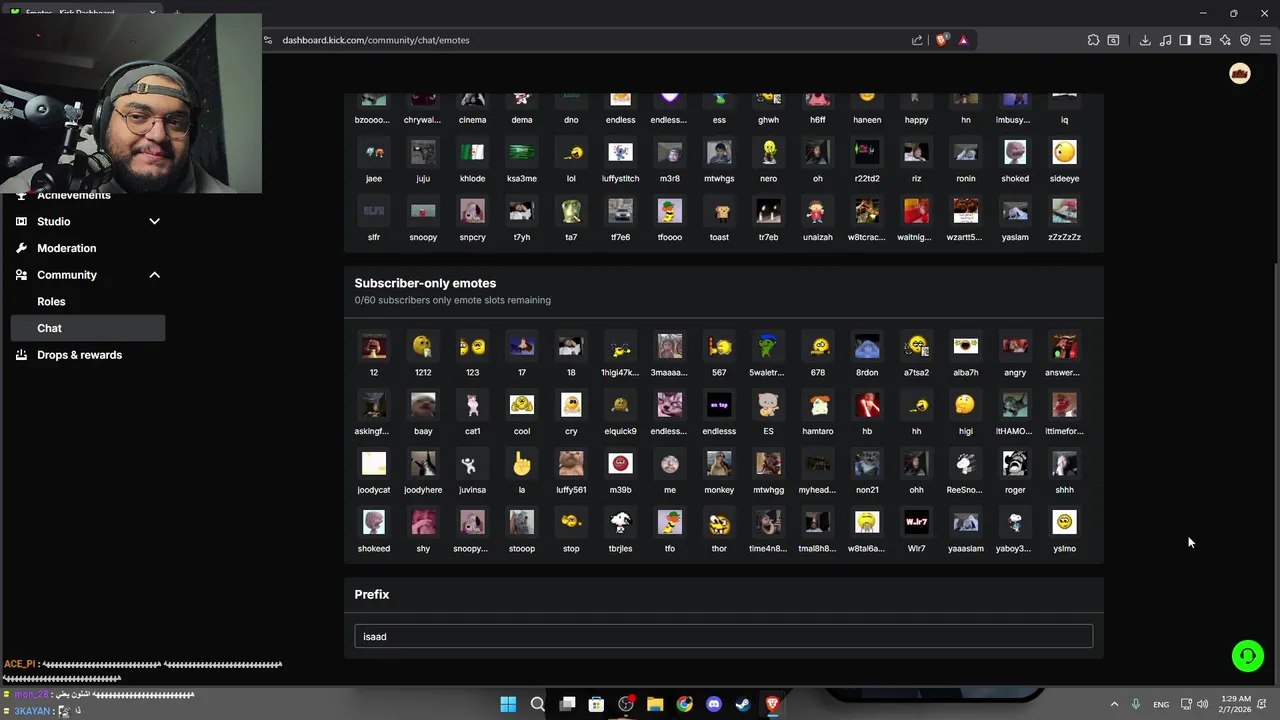Select the ksa3me green flag emote
This screenshot has height=720, width=1280.
[521, 153]
